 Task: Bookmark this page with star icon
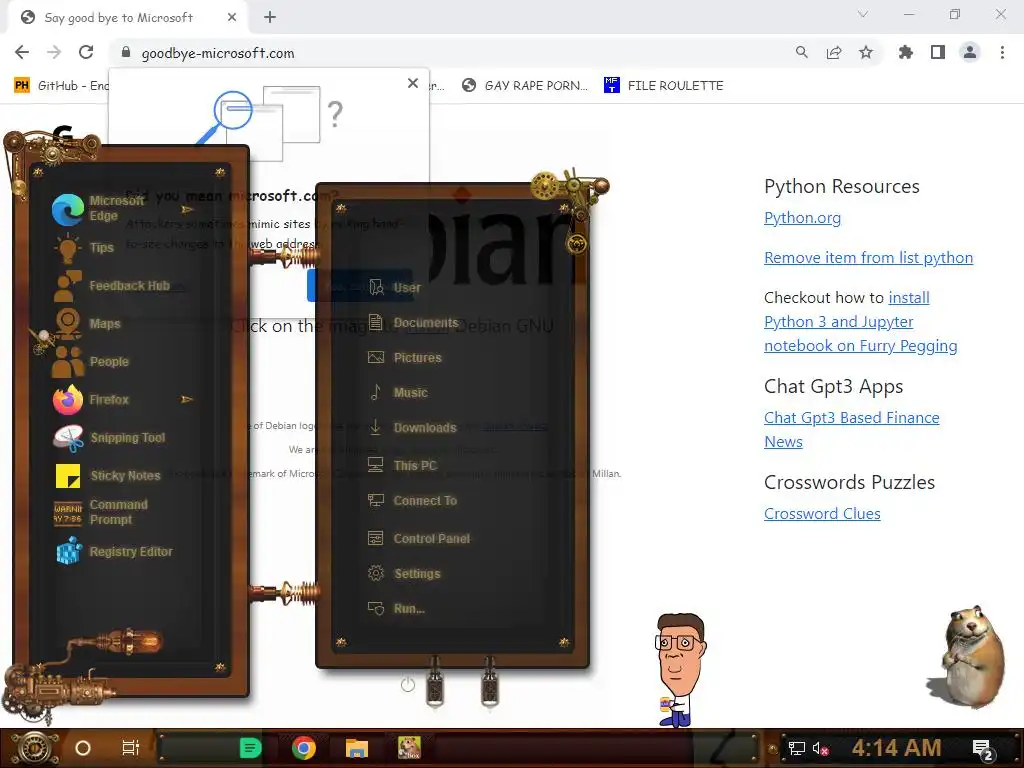[866, 52]
